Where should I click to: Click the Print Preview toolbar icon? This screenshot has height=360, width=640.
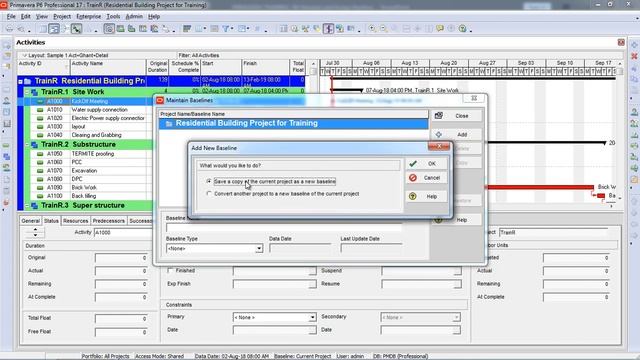click(x=20, y=29)
